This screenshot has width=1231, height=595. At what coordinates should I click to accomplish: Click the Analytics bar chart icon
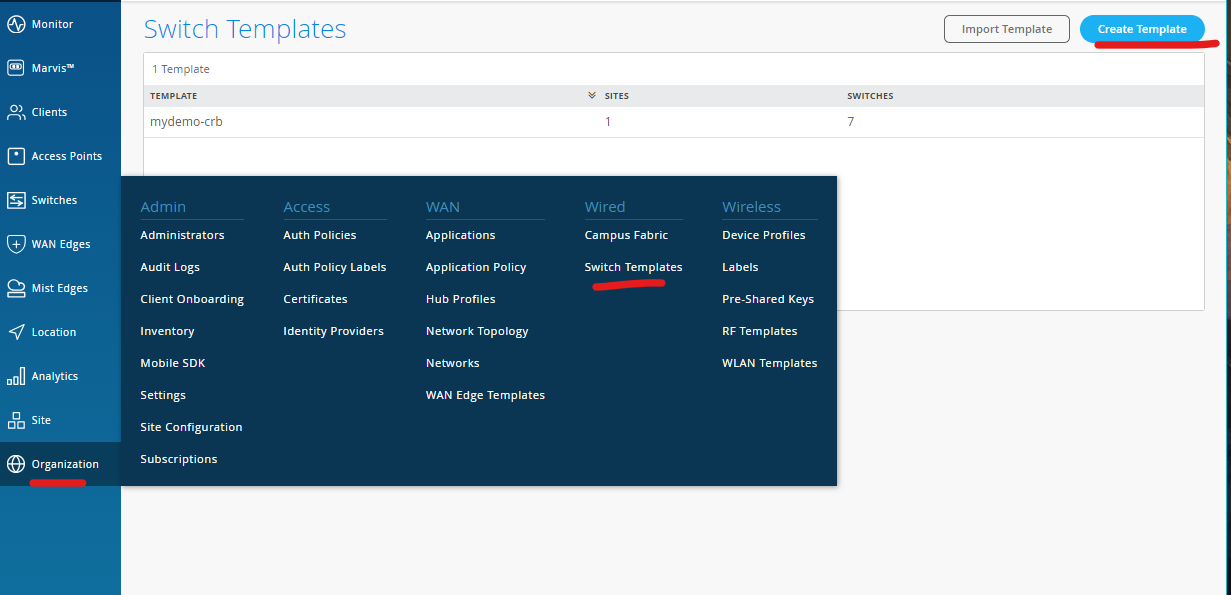tap(16, 376)
